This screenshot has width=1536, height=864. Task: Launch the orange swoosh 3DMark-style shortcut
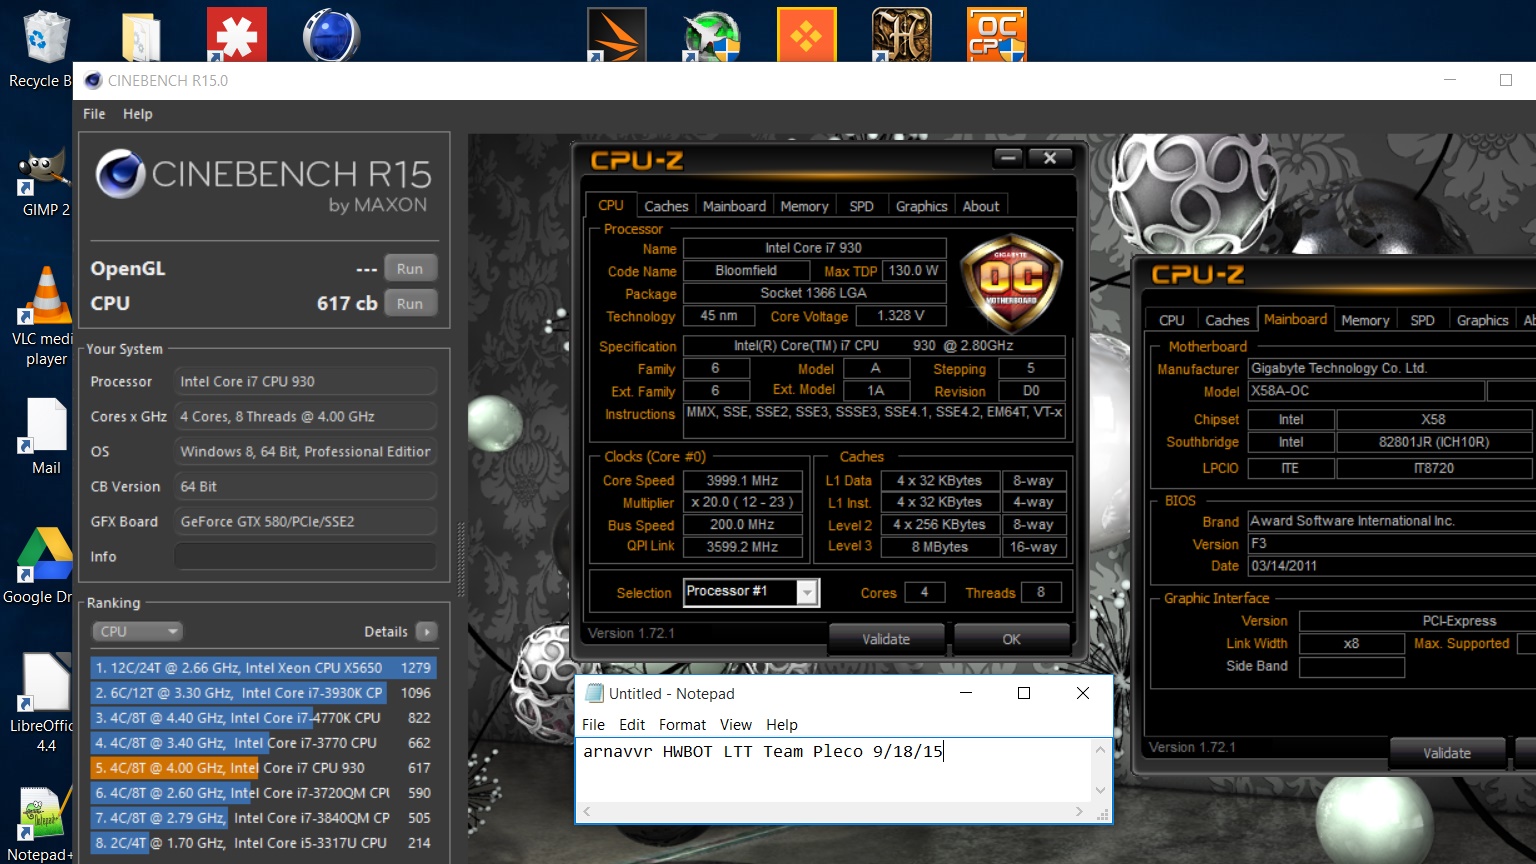tap(616, 35)
